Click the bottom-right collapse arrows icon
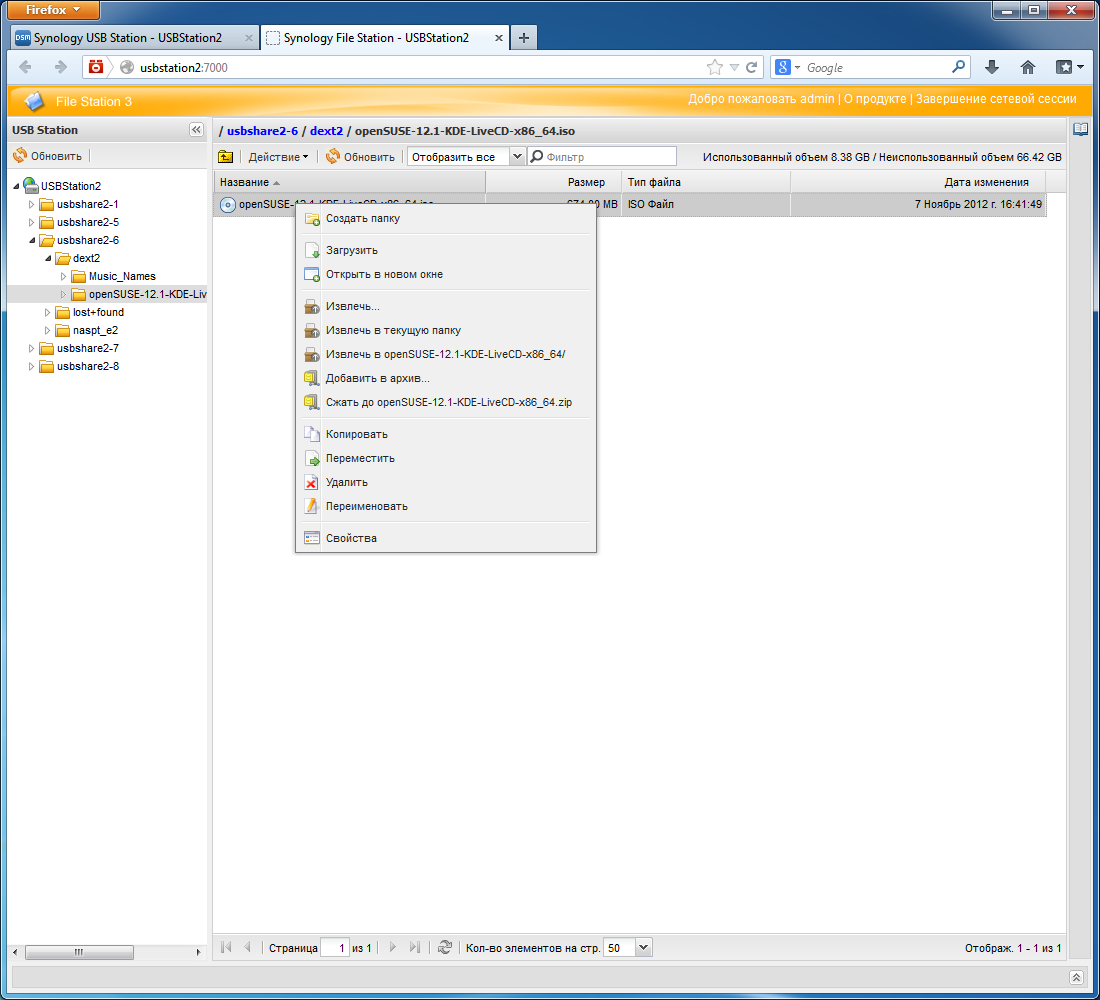This screenshot has height=1000, width=1100. coord(1076,978)
